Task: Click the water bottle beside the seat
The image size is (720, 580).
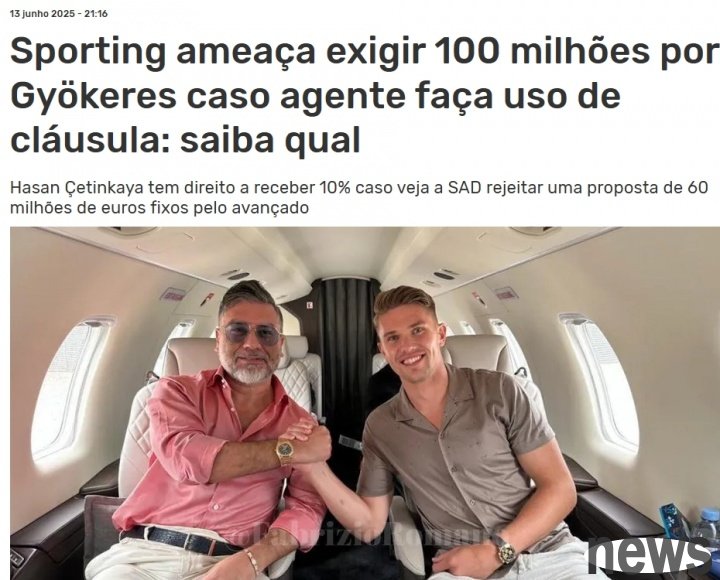Action: [x=706, y=528]
